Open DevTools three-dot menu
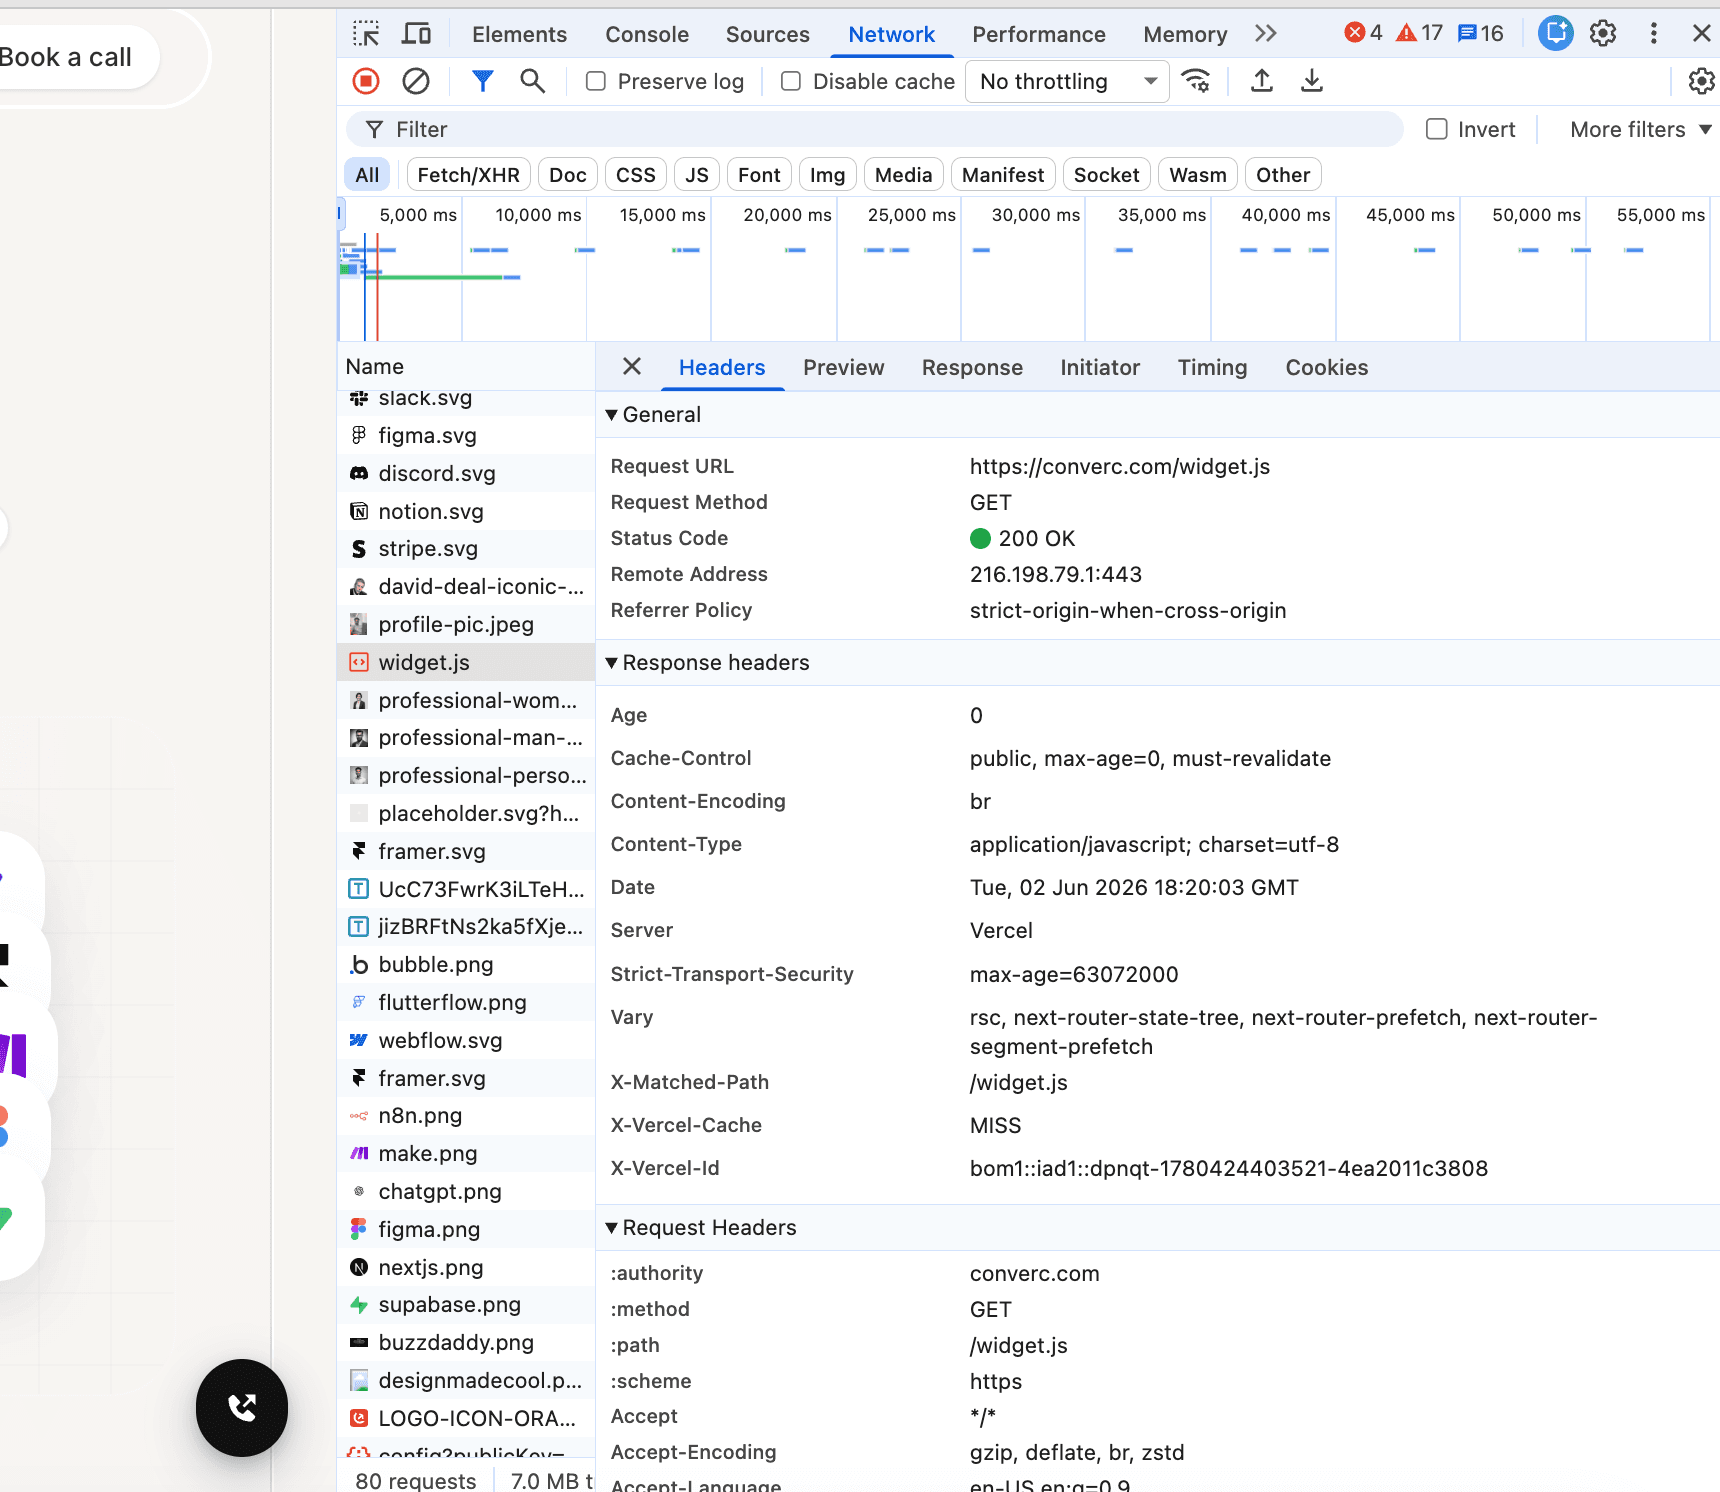This screenshot has height=1492, width=1720. (1654, 34)
